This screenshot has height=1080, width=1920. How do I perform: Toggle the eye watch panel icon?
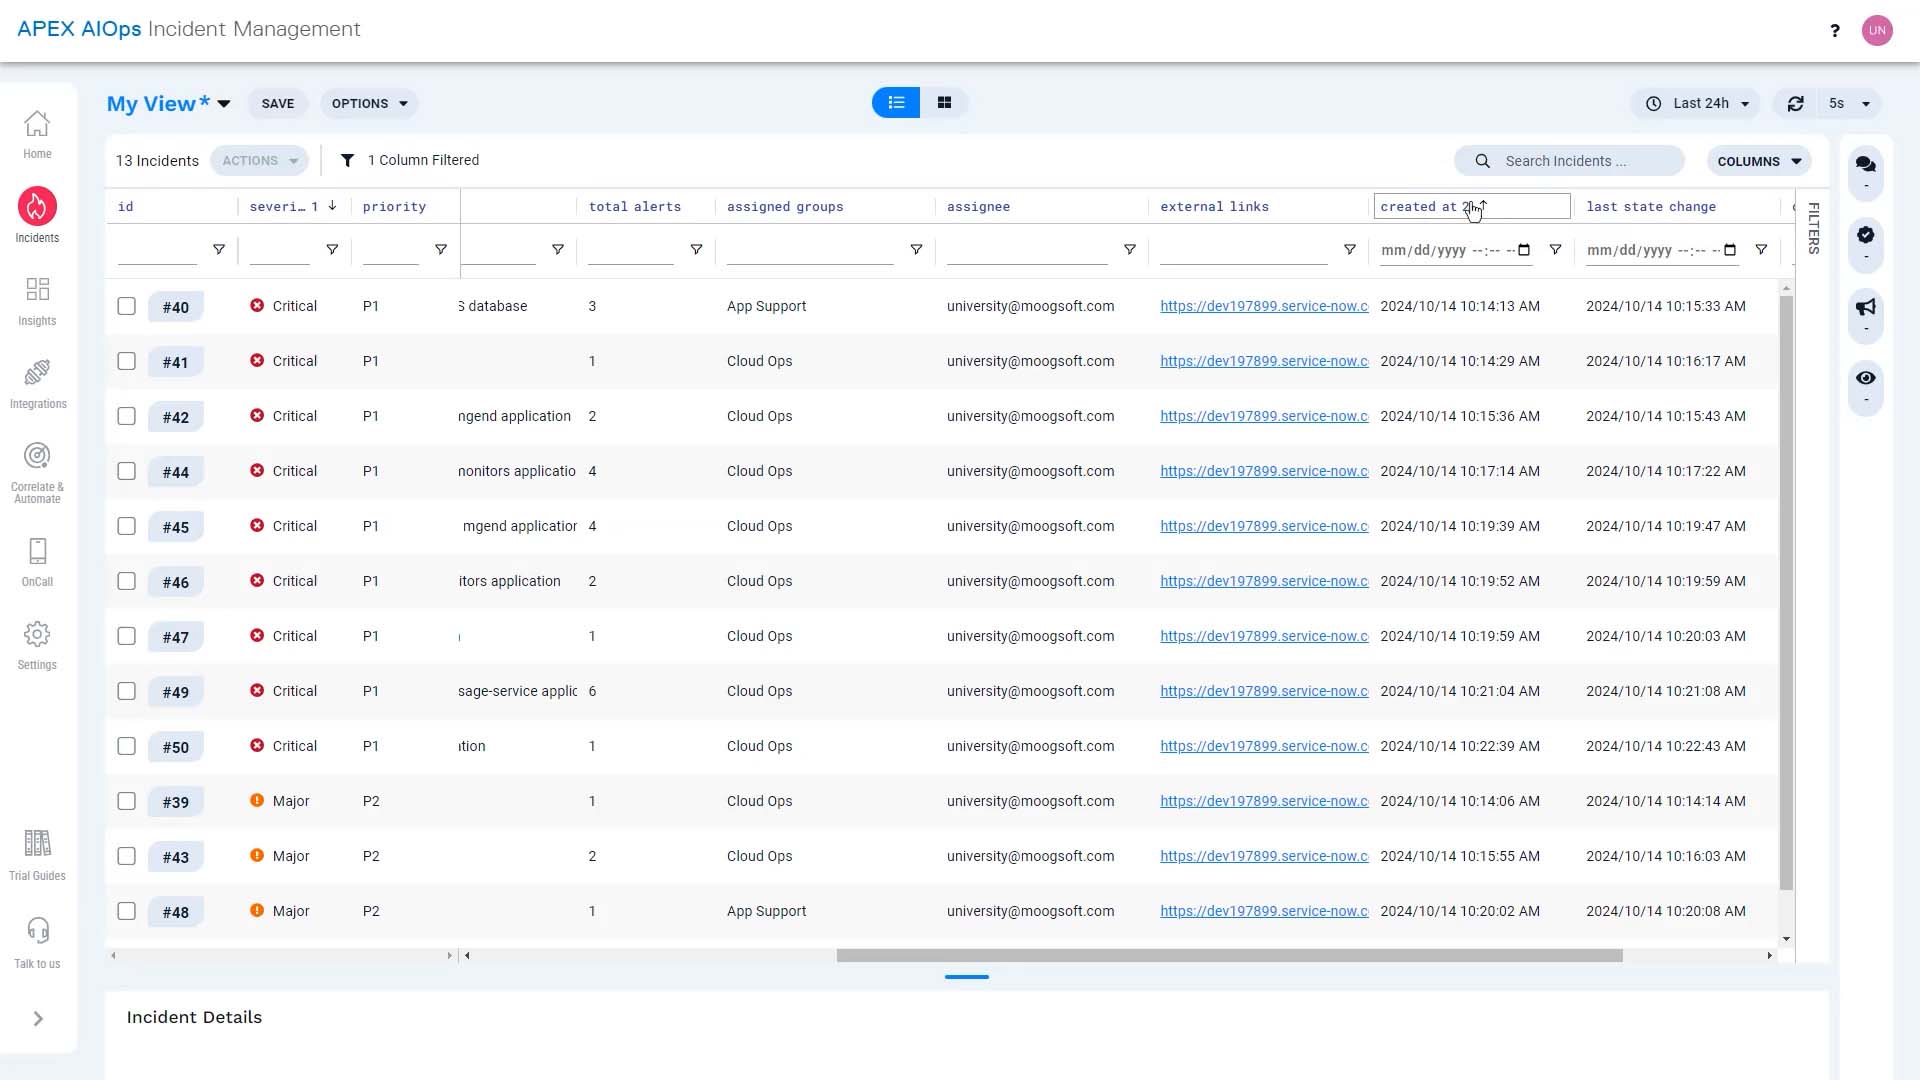pyautogui.click(x=1866, y=378)
